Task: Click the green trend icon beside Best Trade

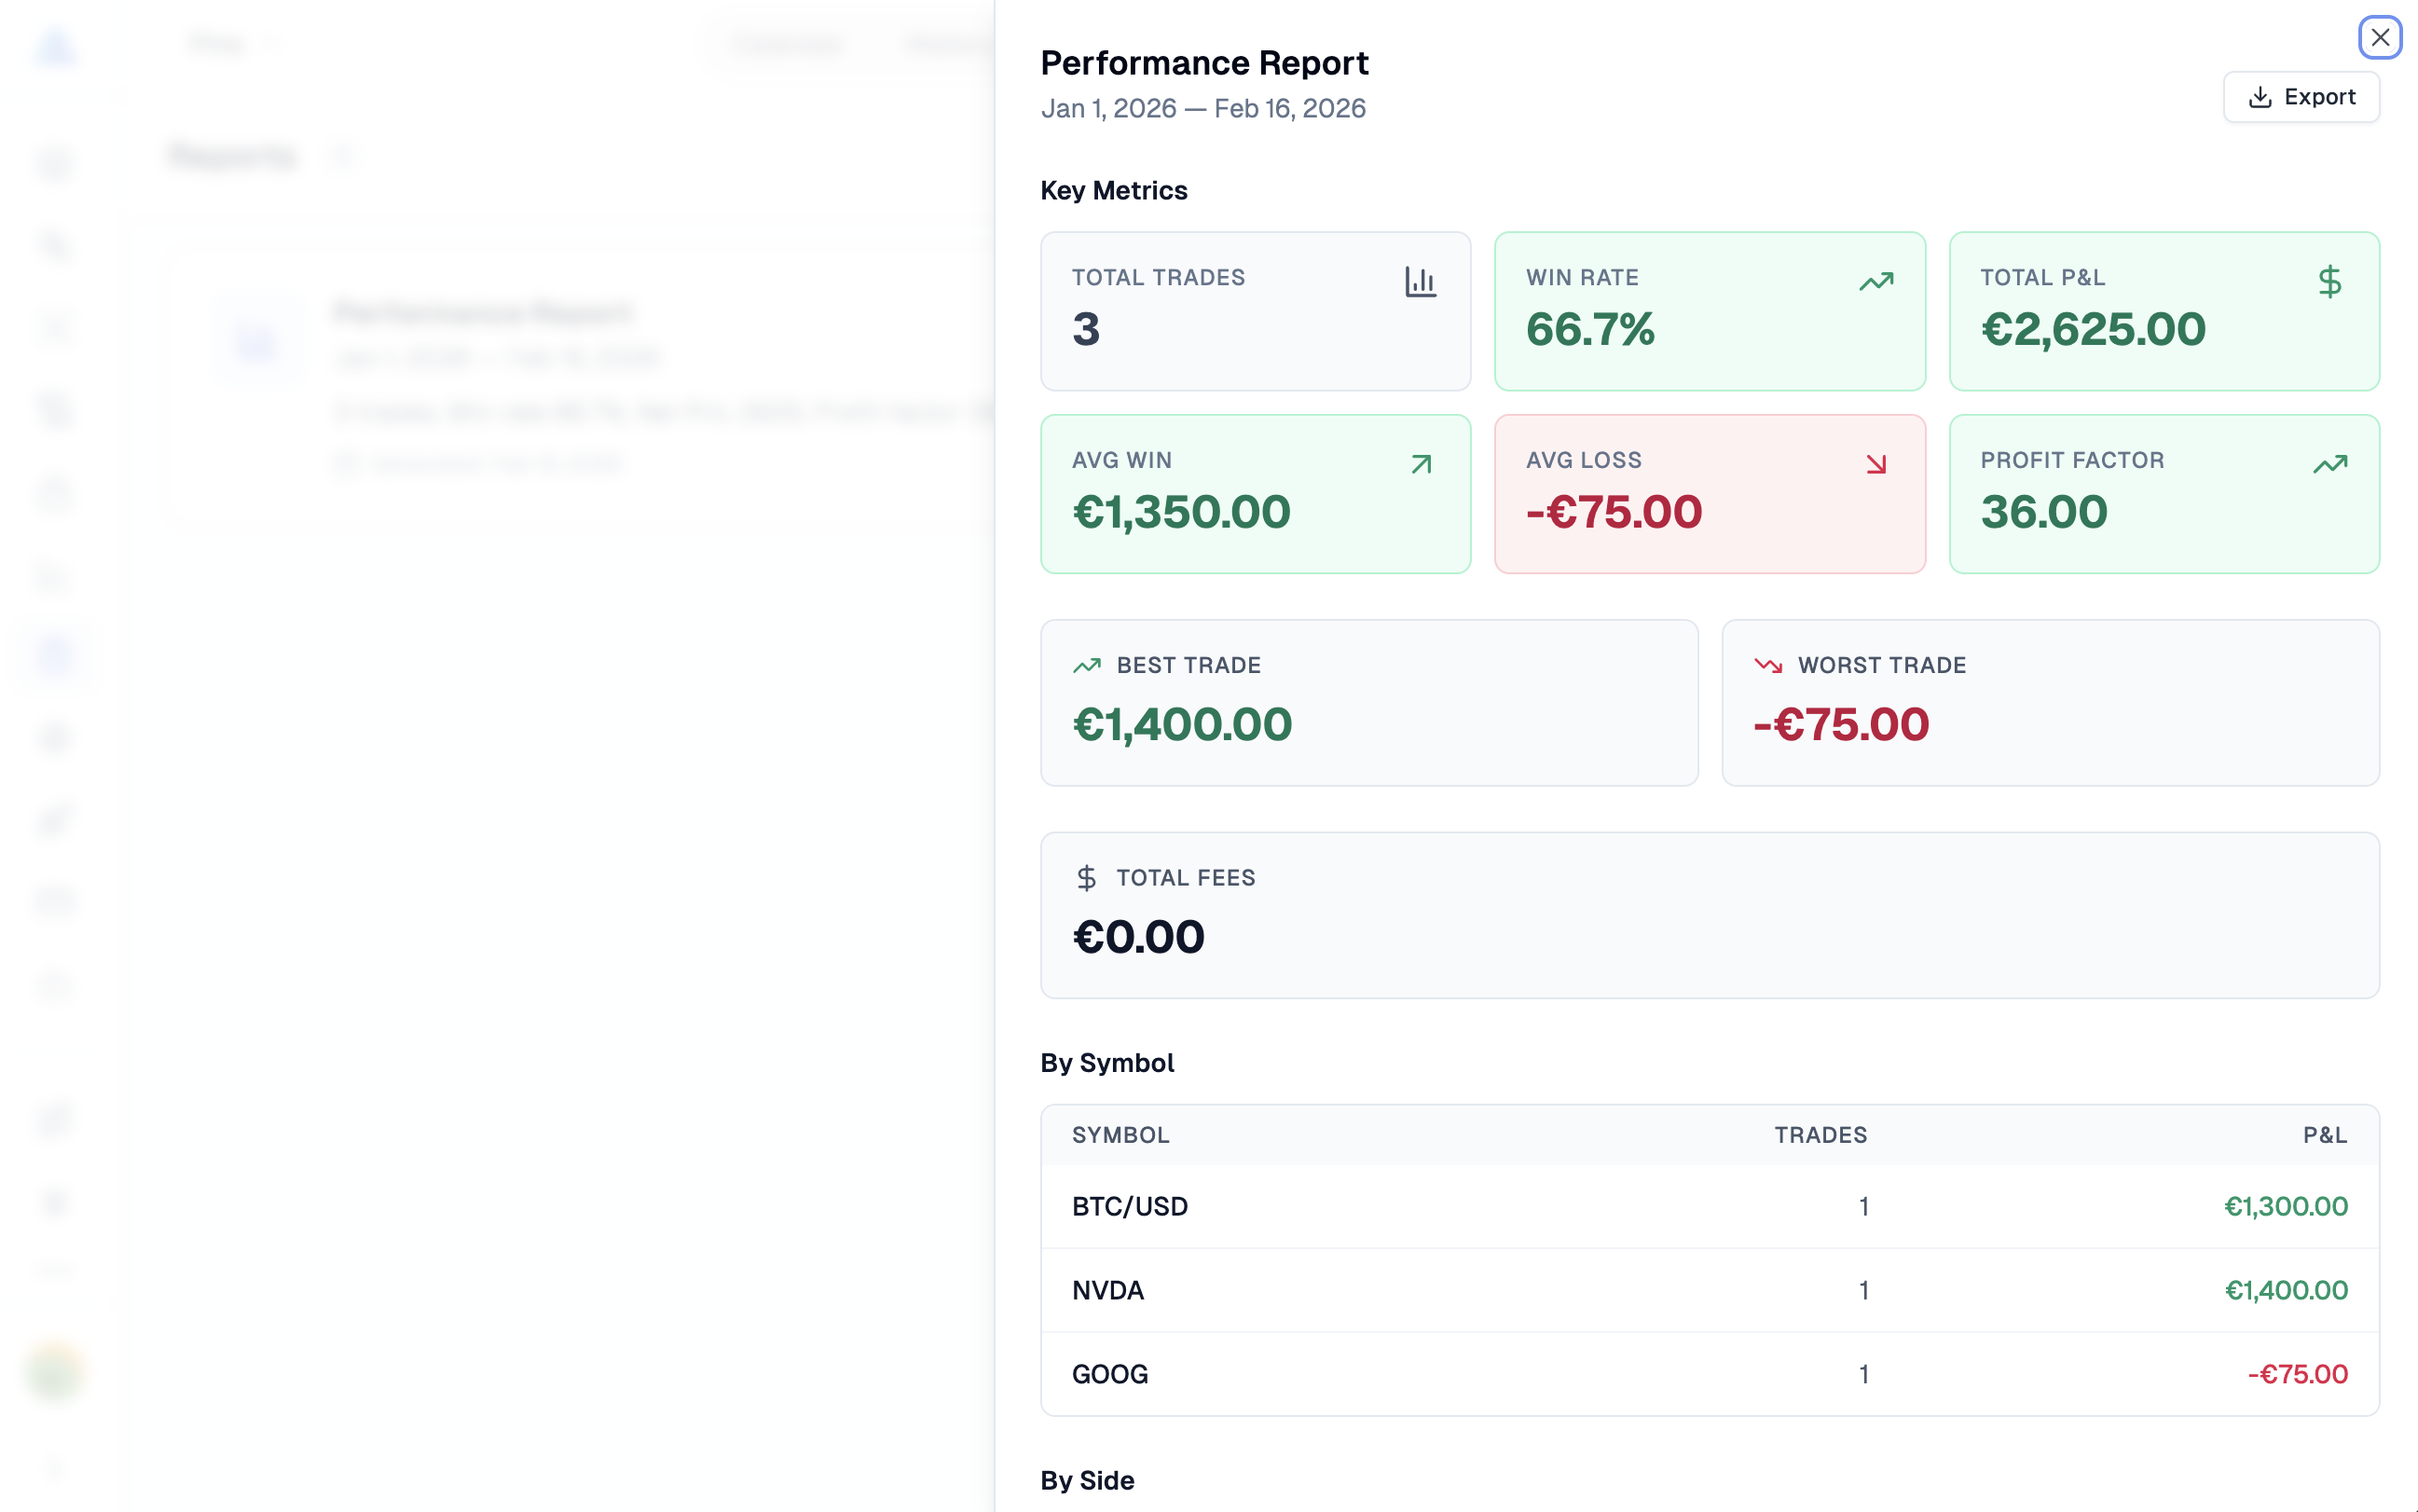Action: click(1086, 664)
